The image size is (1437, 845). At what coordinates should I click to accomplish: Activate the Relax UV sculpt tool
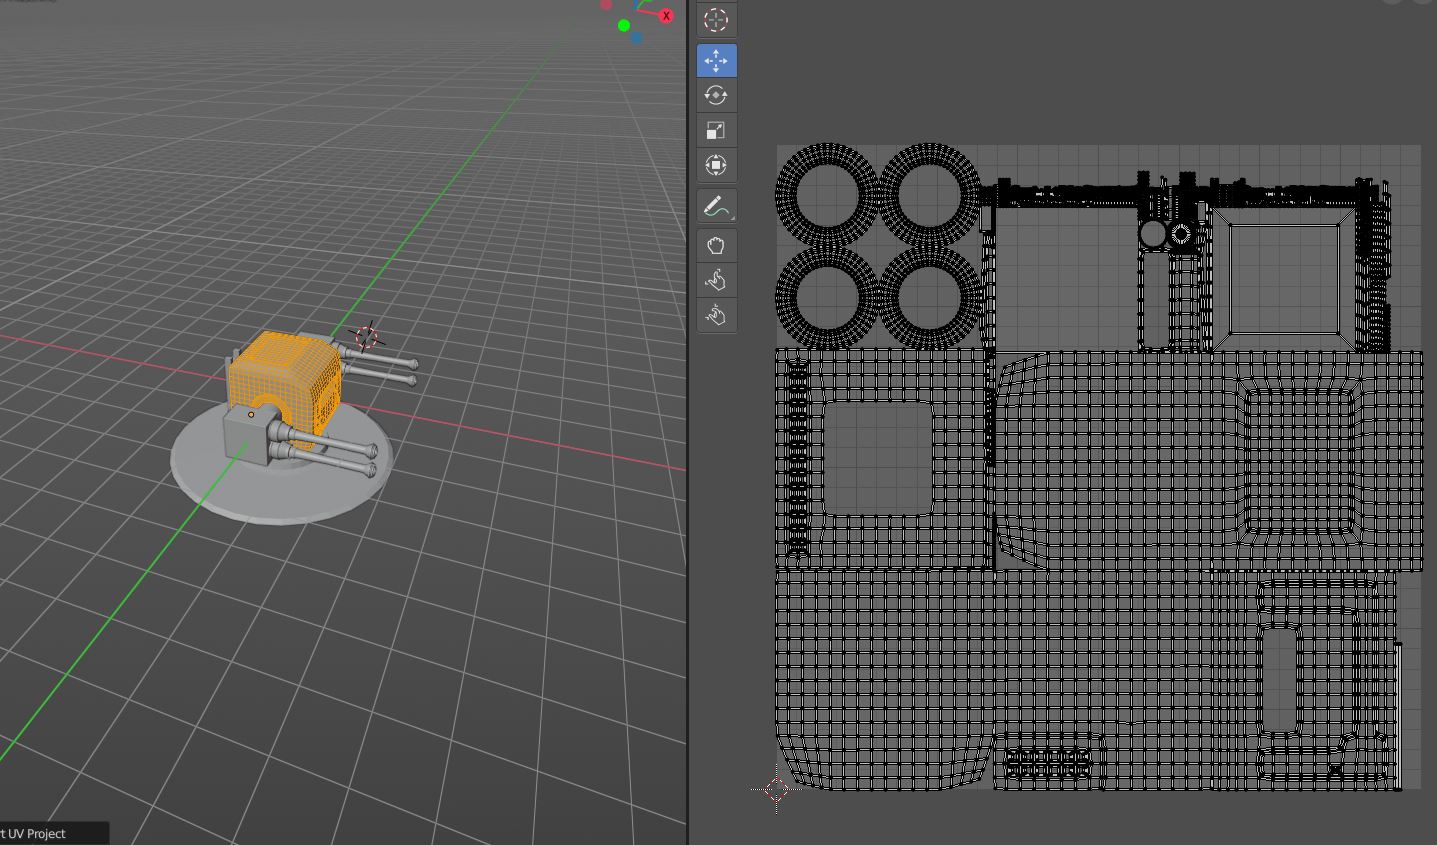[716, 281]
